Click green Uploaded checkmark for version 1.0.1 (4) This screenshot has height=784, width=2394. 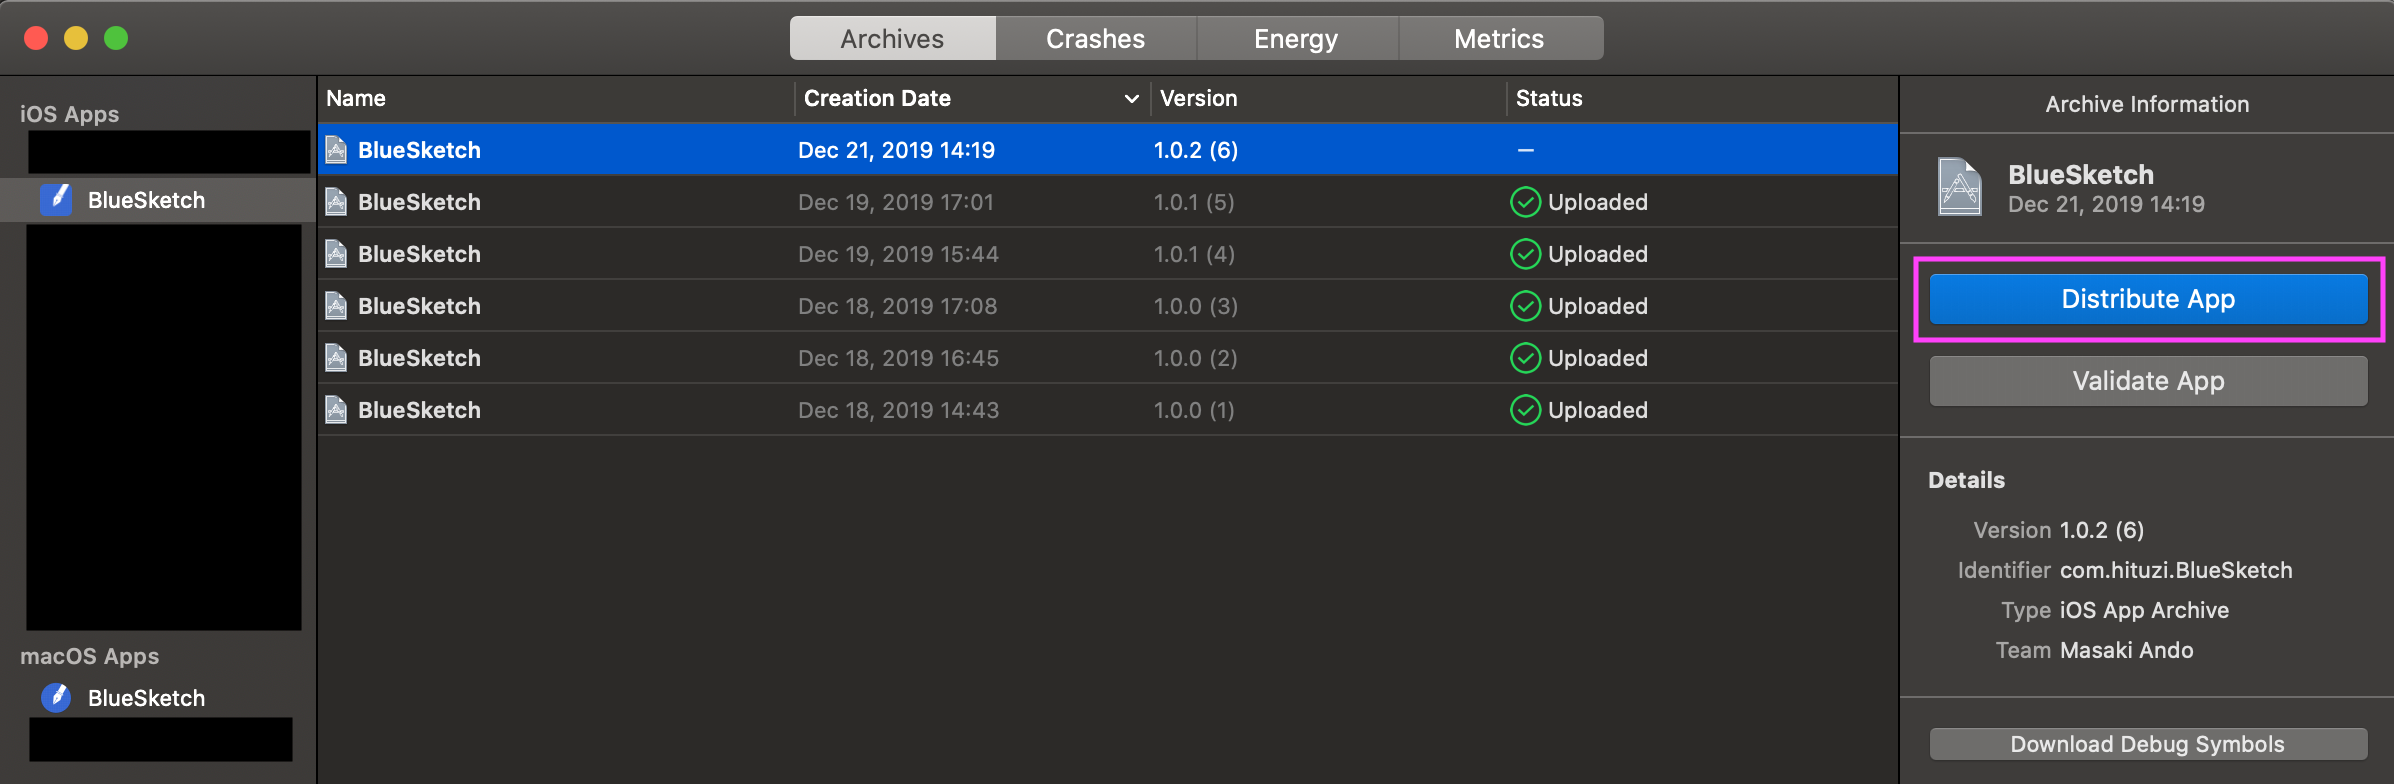click(x=1525, y=254)
